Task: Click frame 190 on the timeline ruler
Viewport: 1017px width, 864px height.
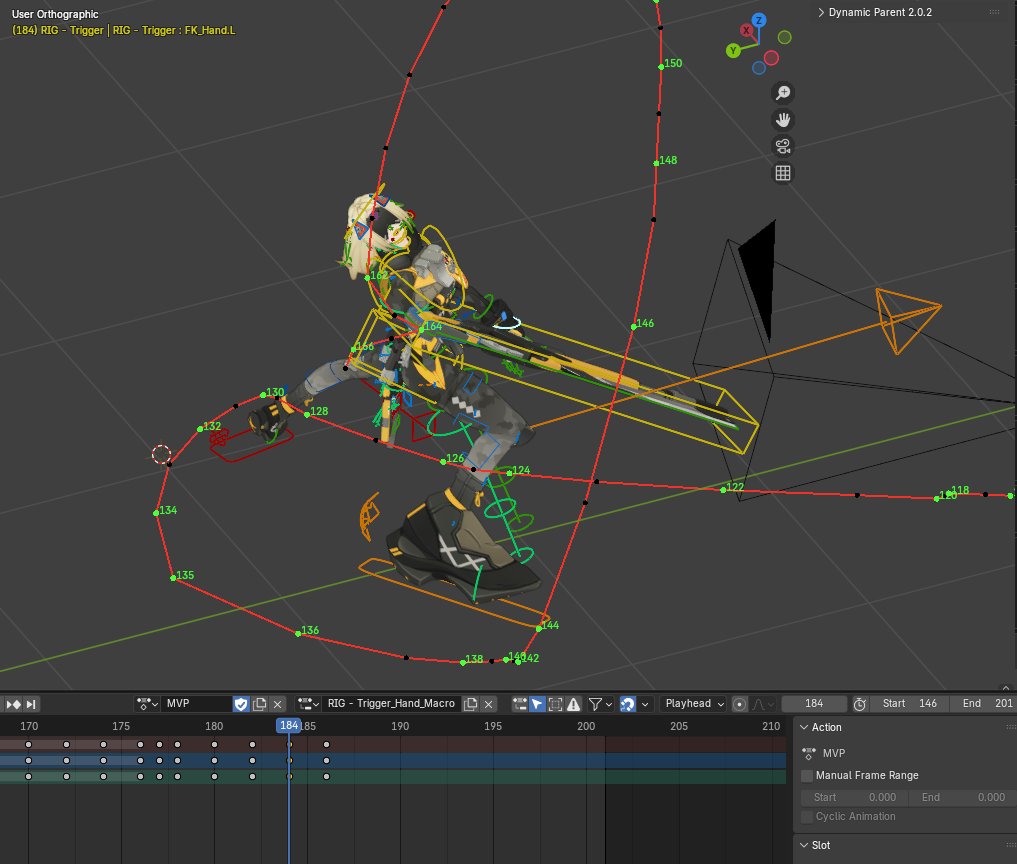Action: [400, 726]
